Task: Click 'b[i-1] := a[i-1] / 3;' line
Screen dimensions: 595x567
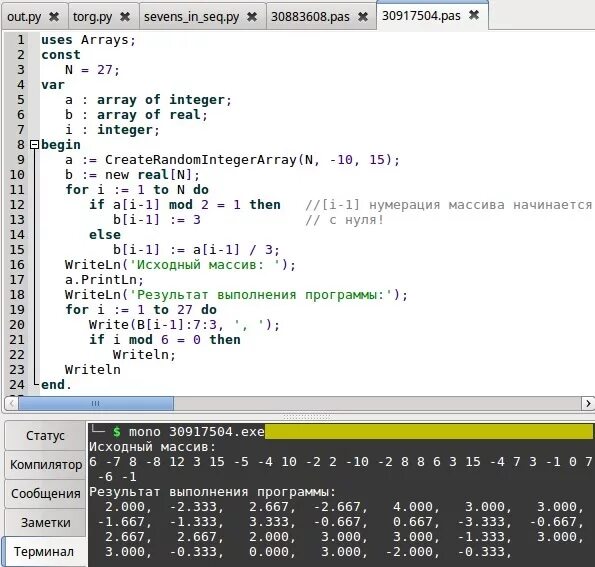Action: pyautogui.click(x=196, y=250)
